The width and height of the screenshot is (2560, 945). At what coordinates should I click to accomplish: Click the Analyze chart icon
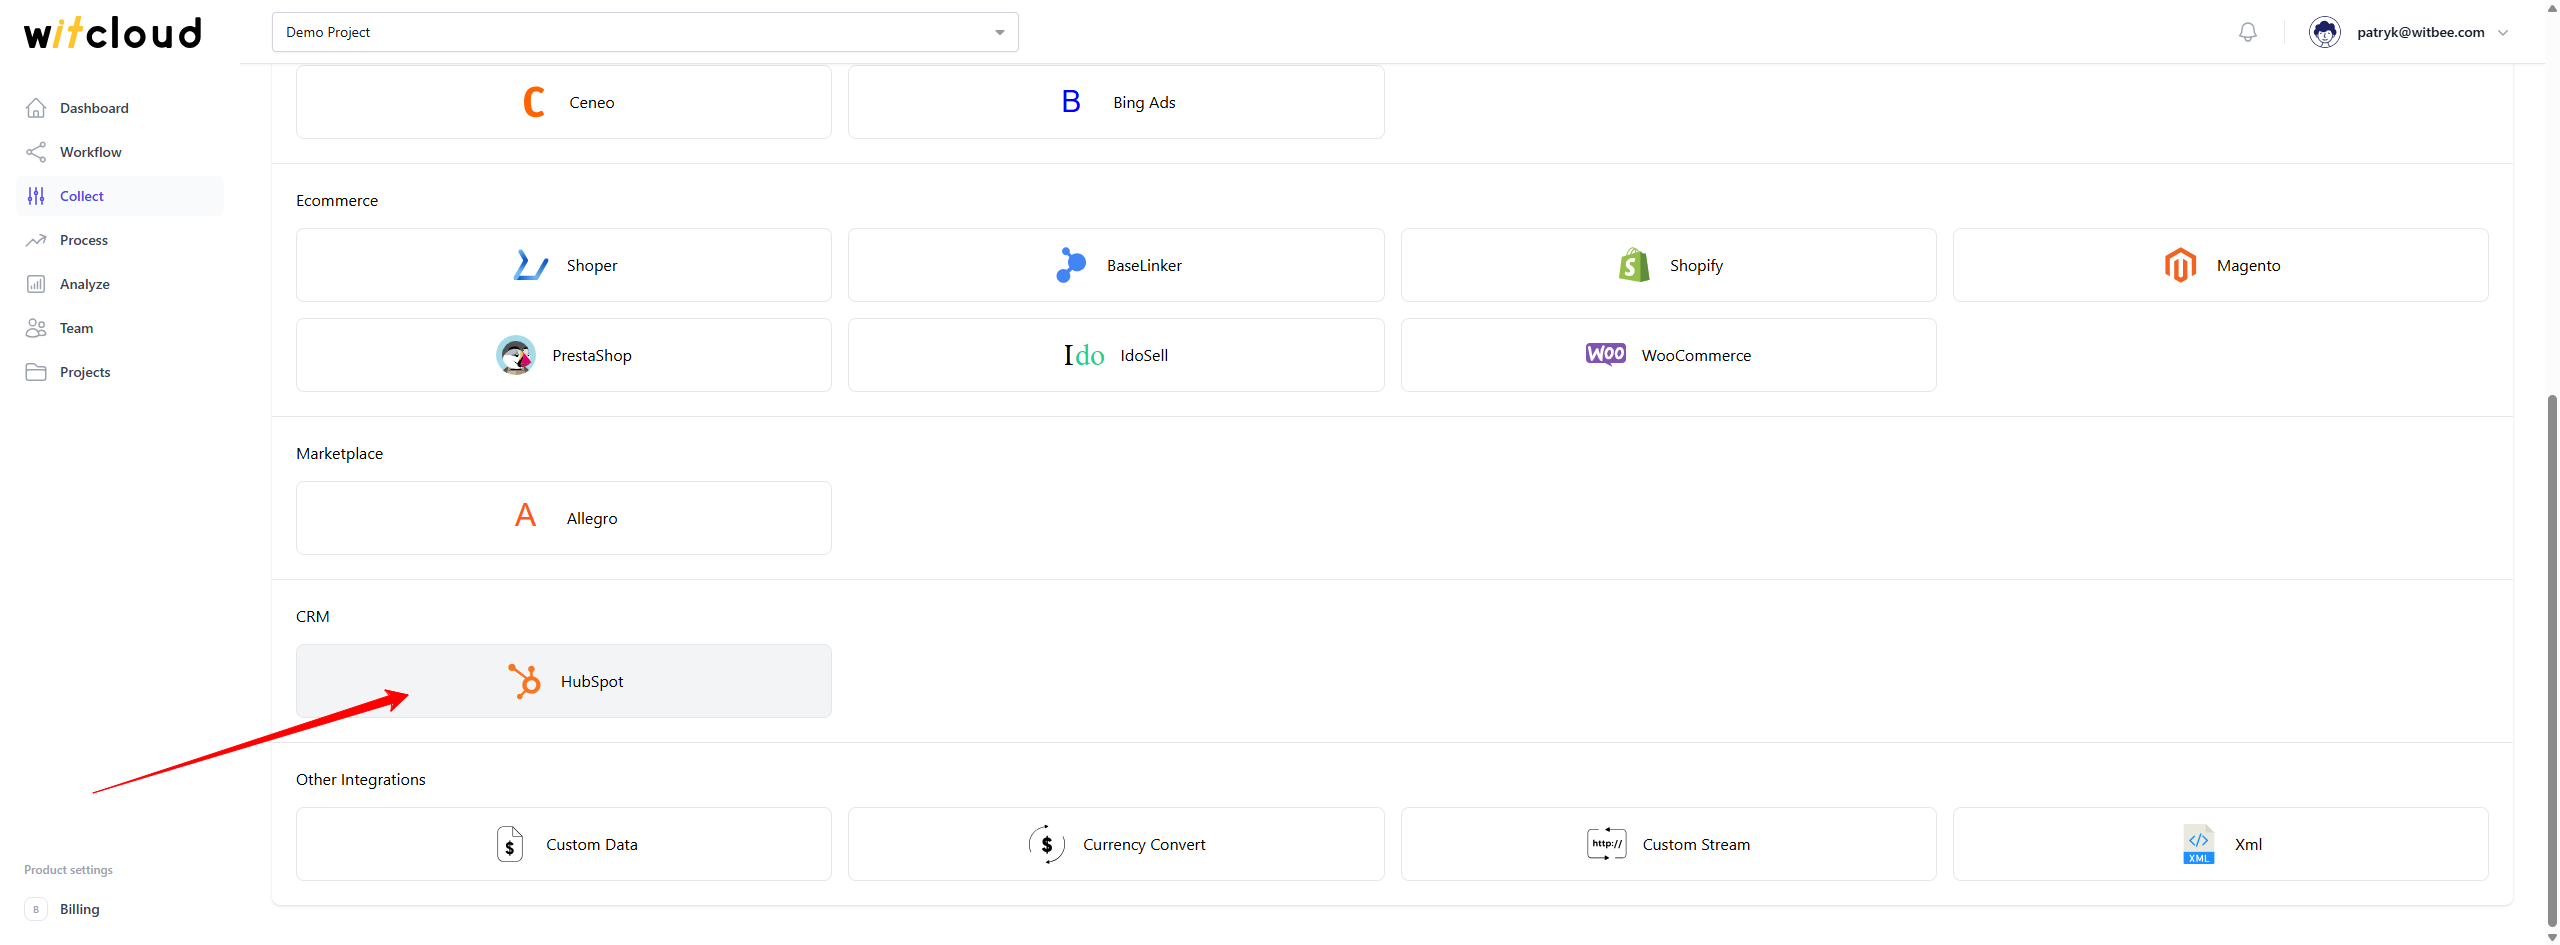36,284
